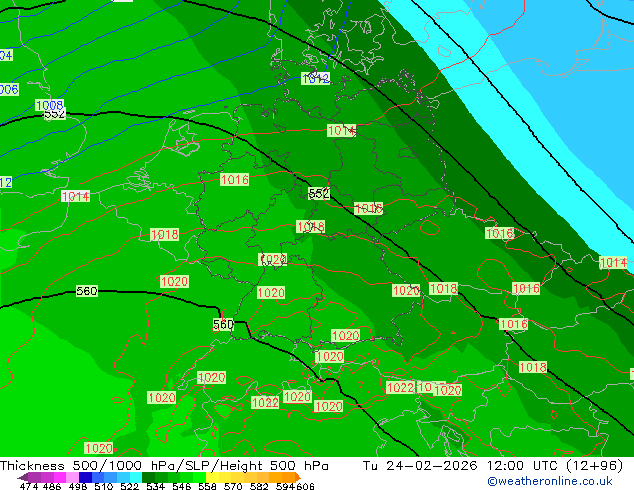Select the dark blue legend swatch
The image size is (634, 490).
(85, 477)
